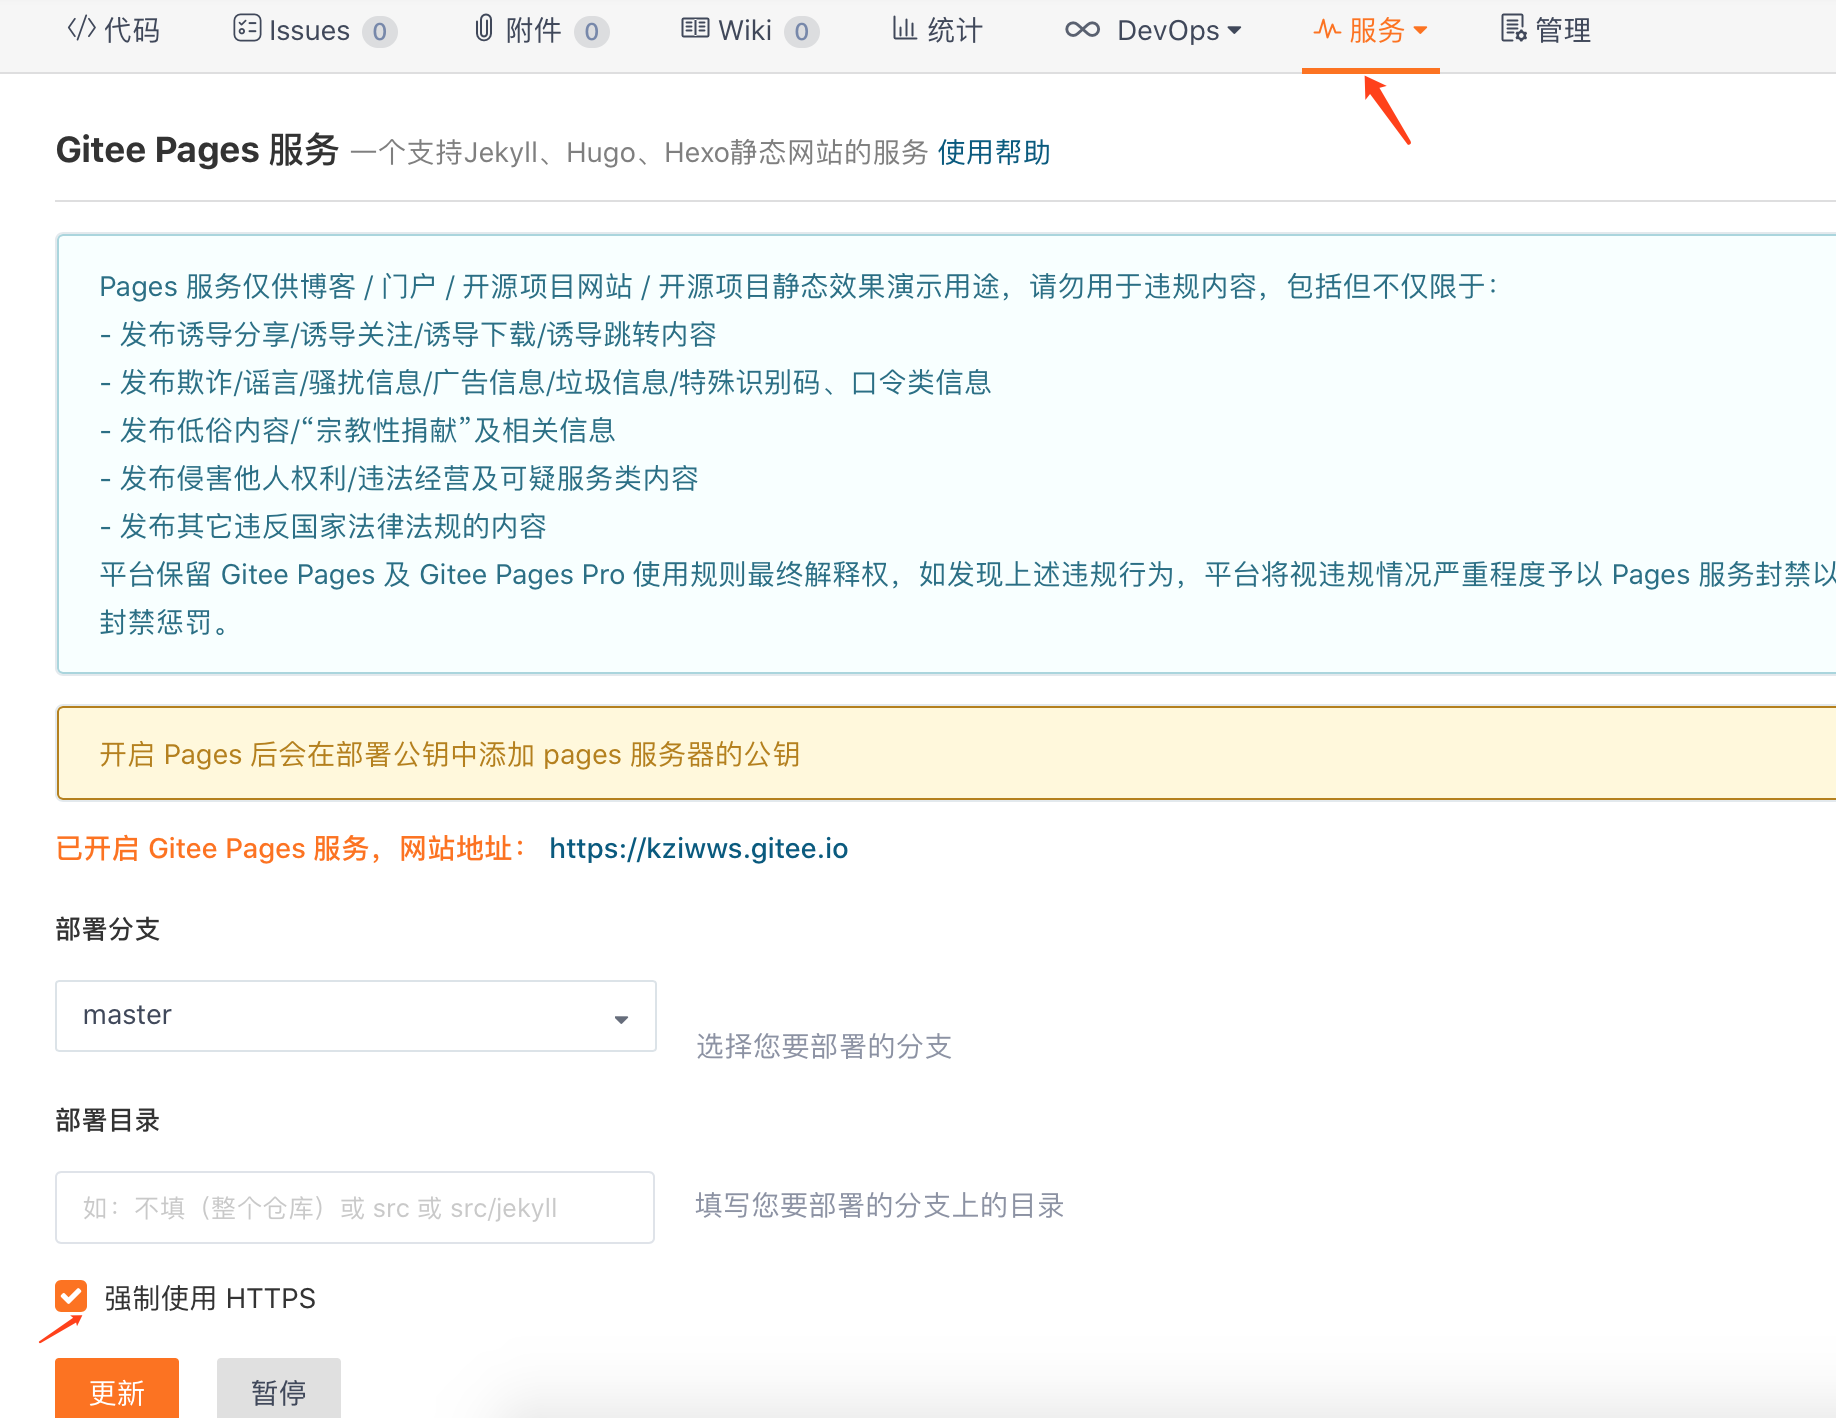Open the 使用帮助 help link
This screenshot has width=1836, height=1418.
click(x=993, y=153)
